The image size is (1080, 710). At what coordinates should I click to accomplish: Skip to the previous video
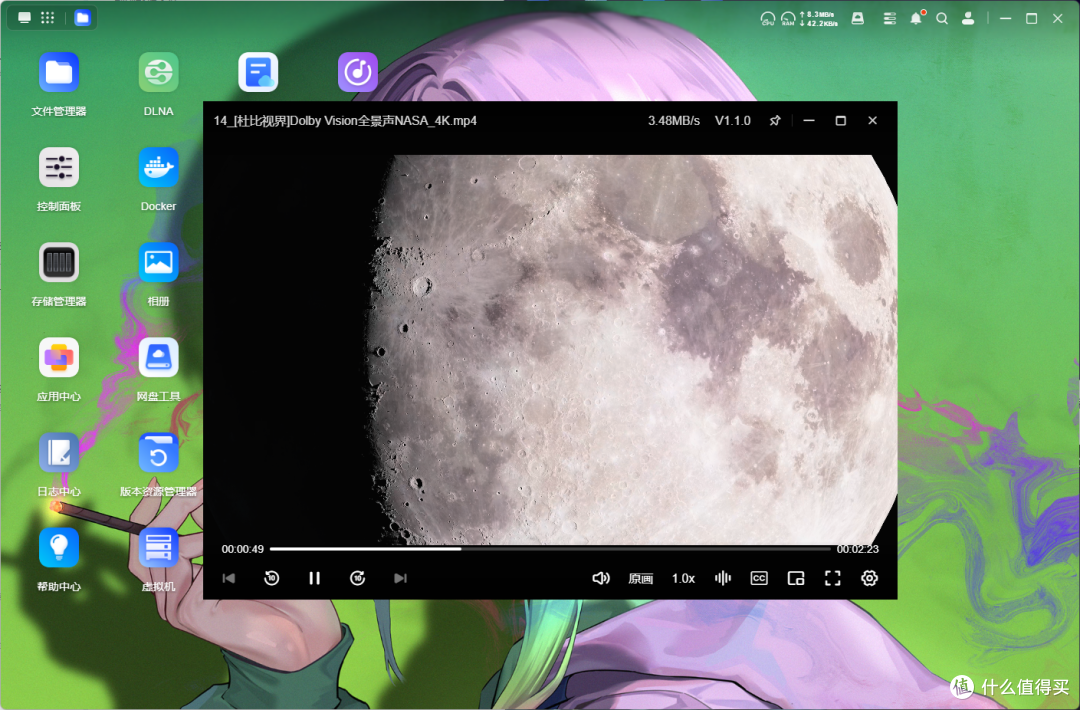pos(229,578)
